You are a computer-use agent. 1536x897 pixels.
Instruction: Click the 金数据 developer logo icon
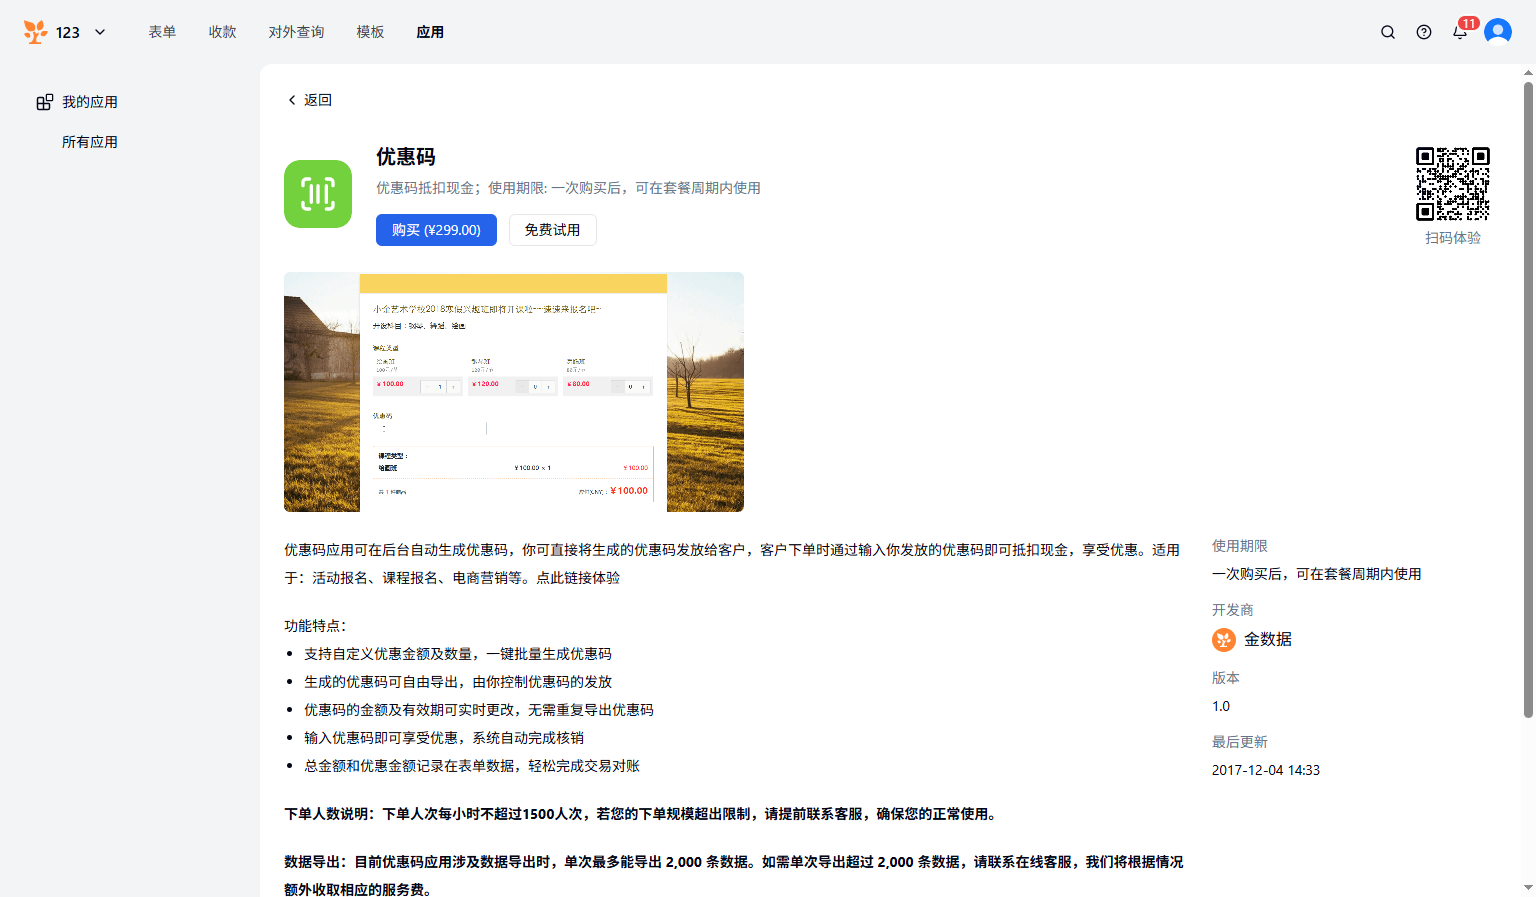[x=1224, y=640]
